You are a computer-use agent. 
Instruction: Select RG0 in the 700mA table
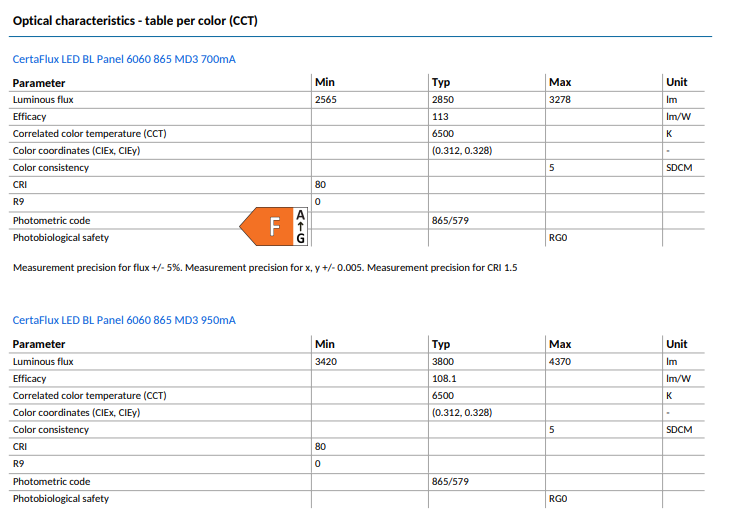(558, 238)
